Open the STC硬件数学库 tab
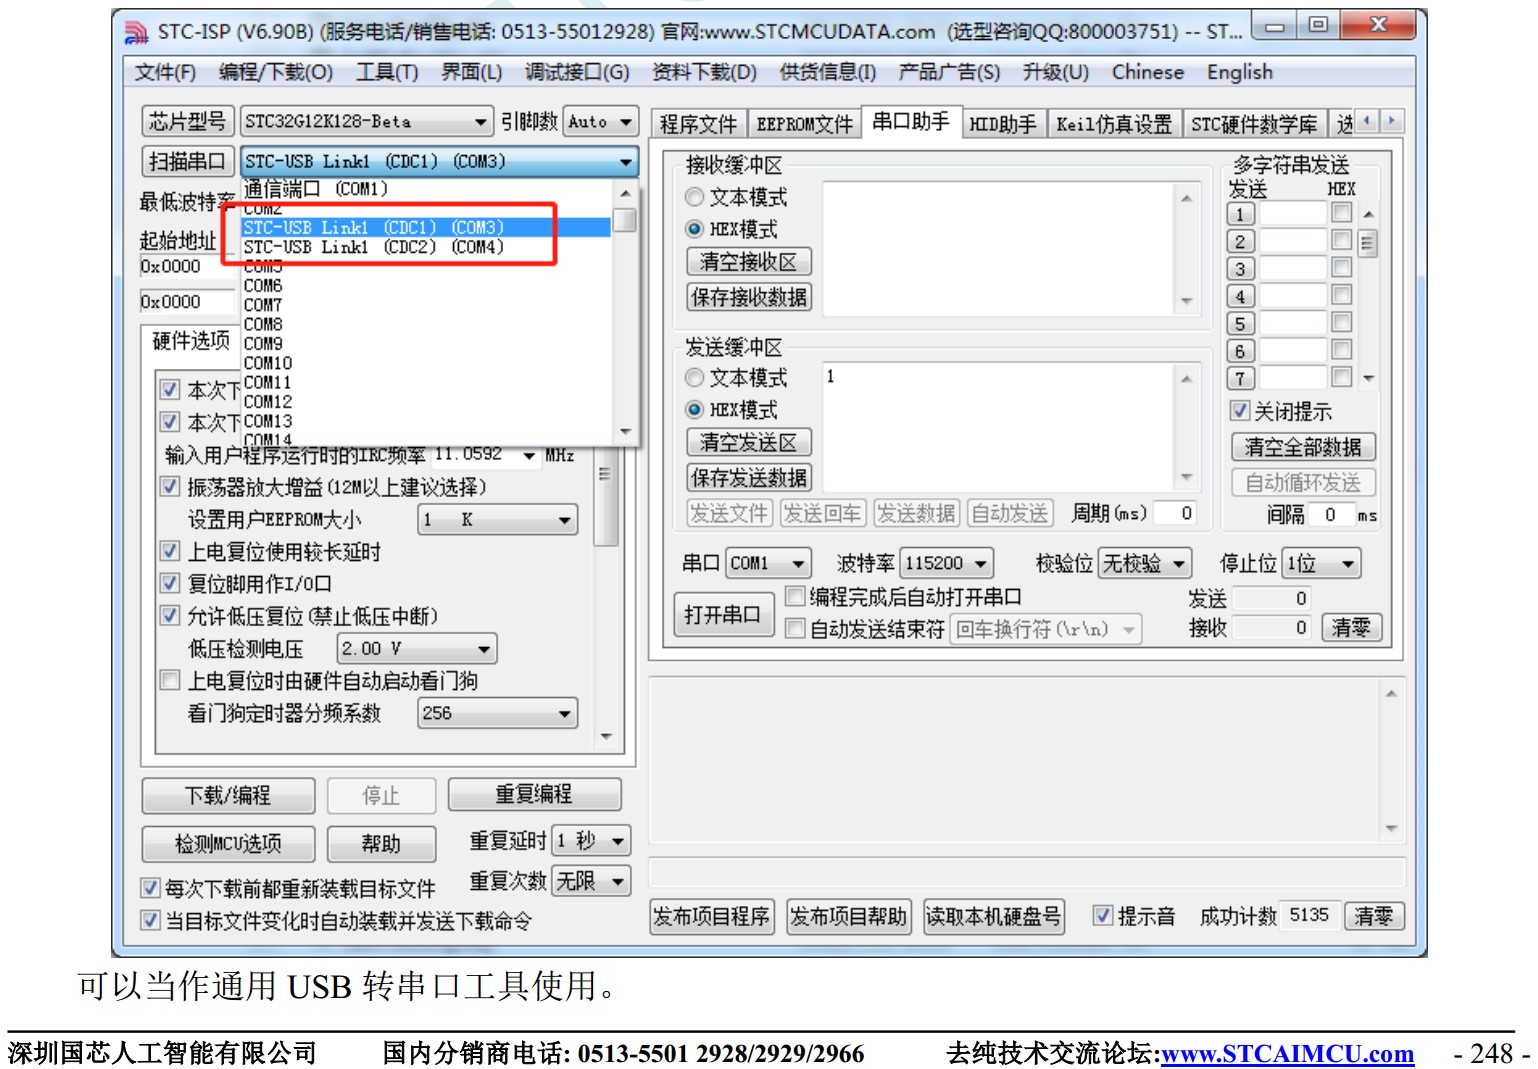The height and width of the screenshot is (1069, 1538). coord(1254,124)
